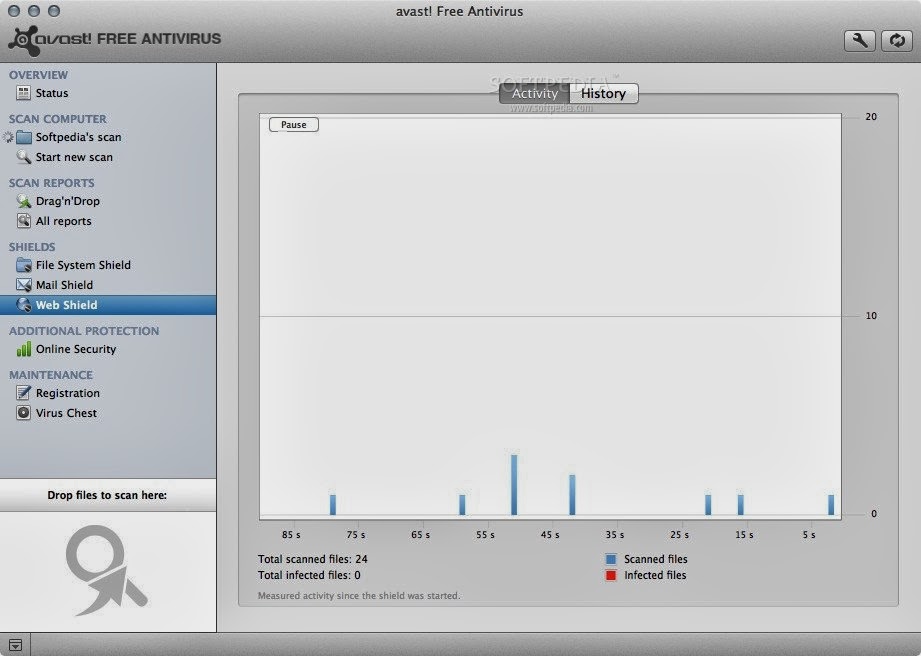Click 'Total scanned files: 24' text

tap(312, 559)
